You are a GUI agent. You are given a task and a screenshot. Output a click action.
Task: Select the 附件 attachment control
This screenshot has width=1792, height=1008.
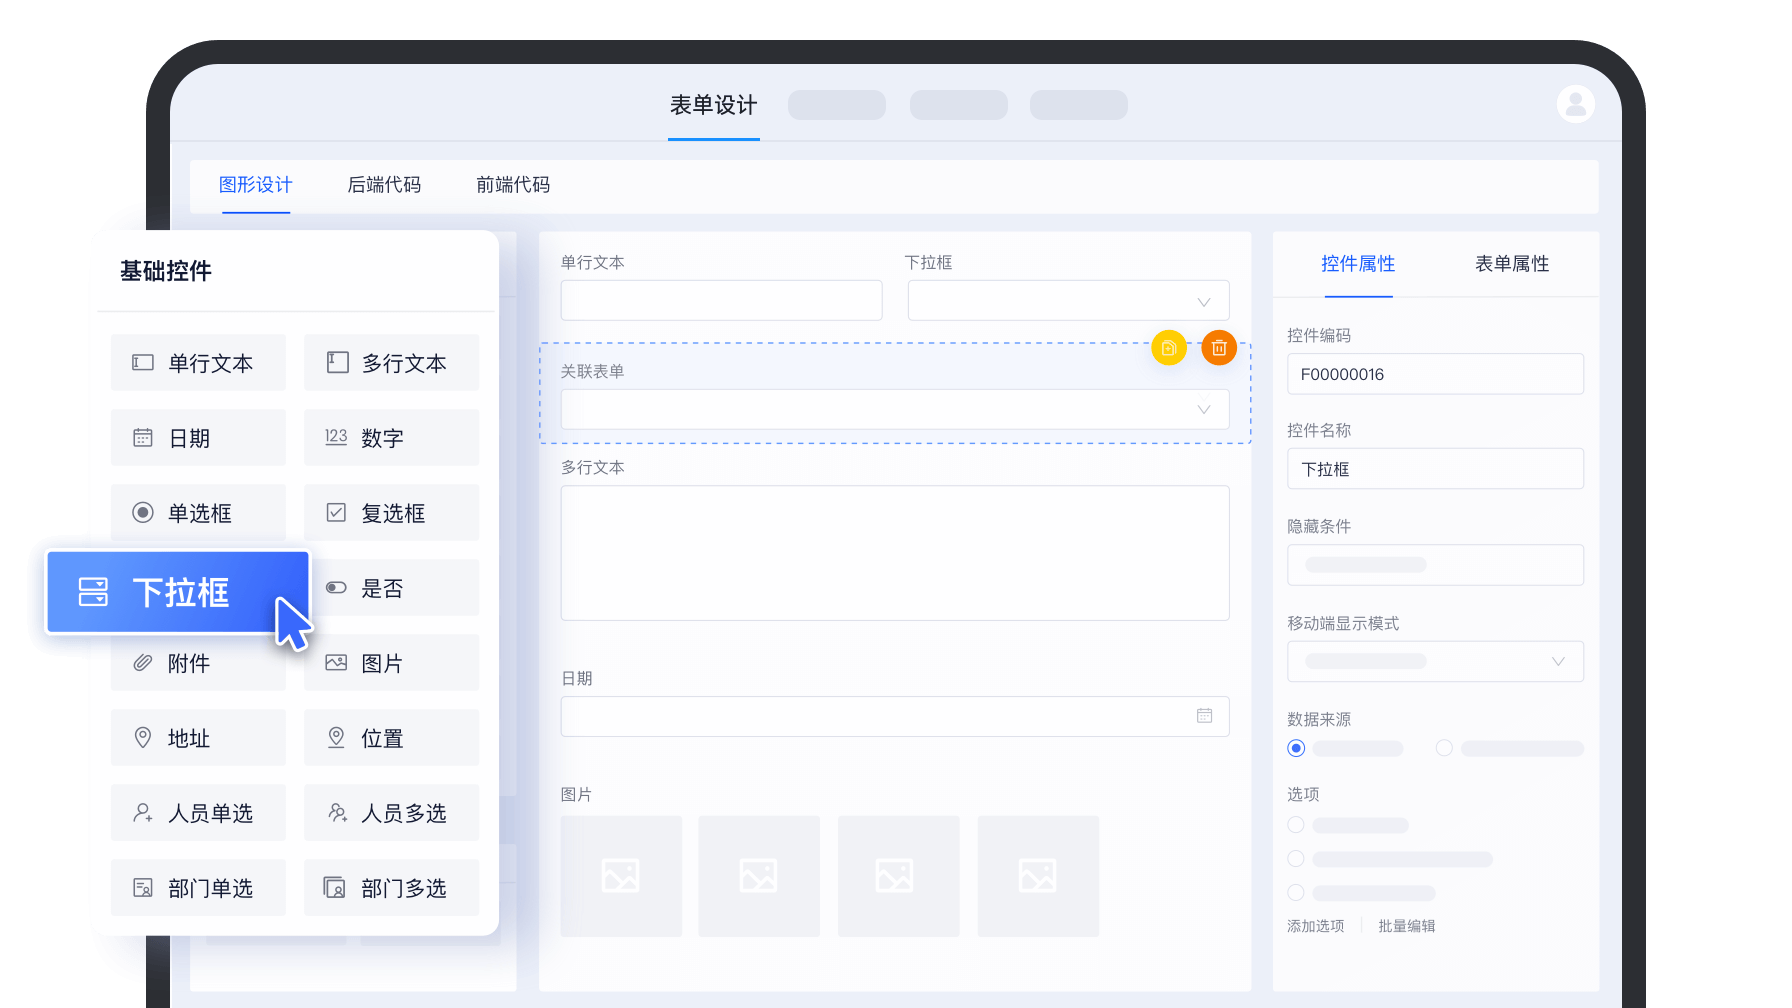click(x=198, y=663)
